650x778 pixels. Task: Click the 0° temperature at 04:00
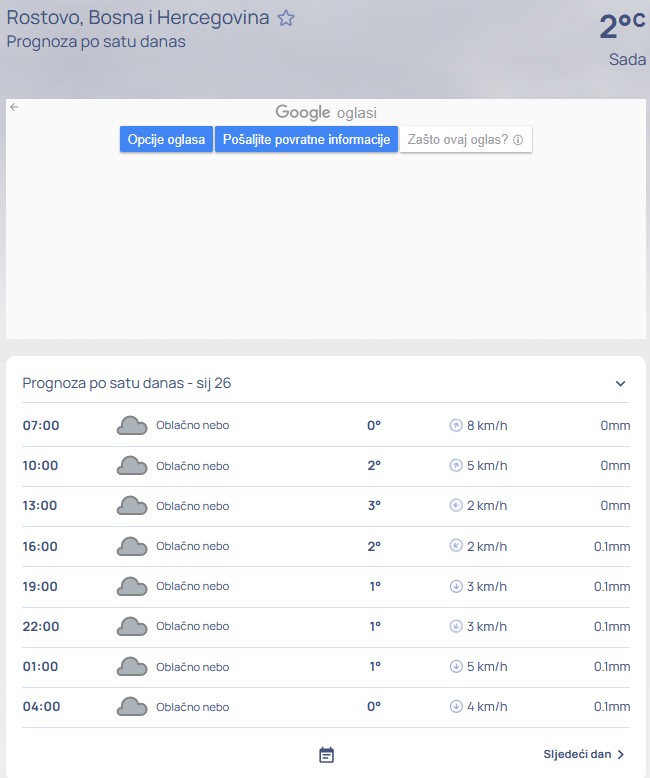coord(374,707)
